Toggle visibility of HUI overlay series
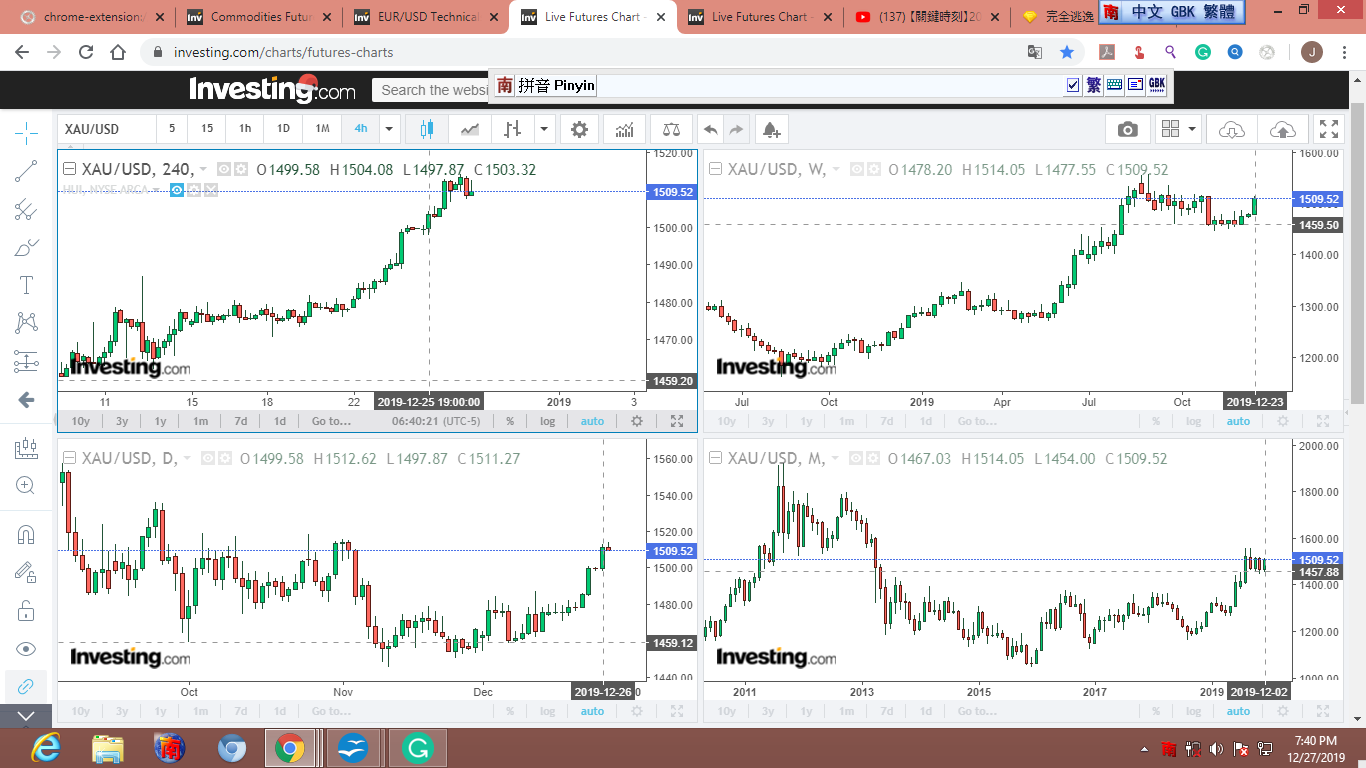The width and height of the screenshot is (1366, 768). pyautogui.click(x=177, y=189)
